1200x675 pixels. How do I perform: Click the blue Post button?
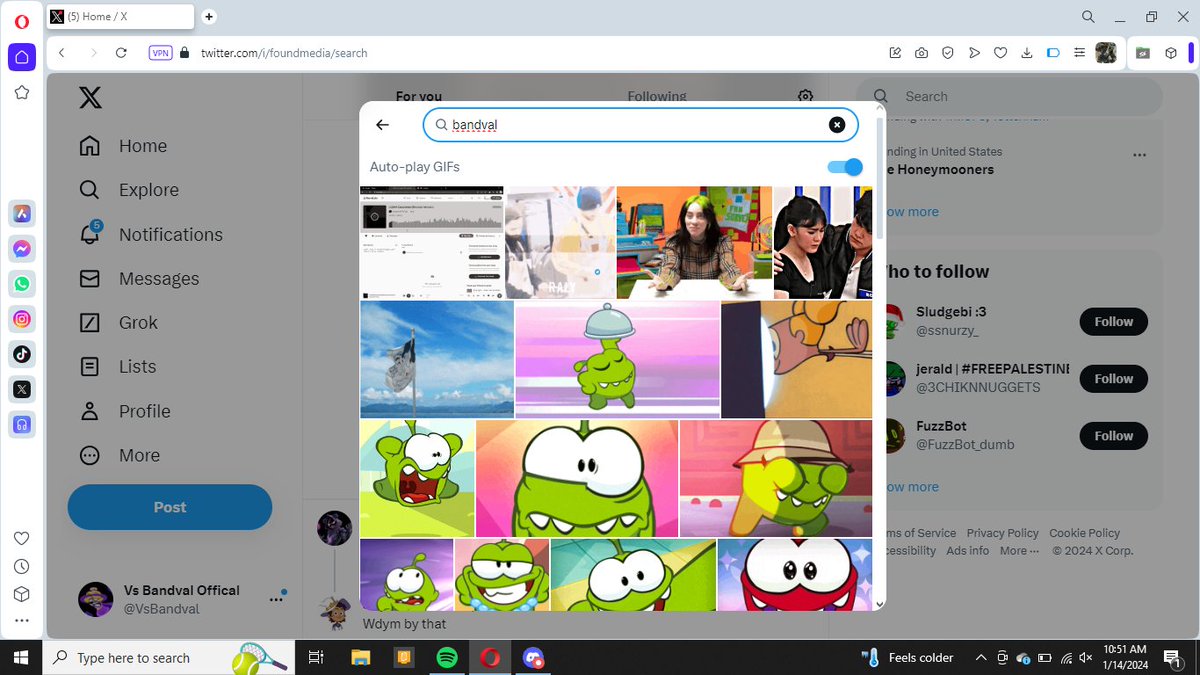click(x=170, y=507)
